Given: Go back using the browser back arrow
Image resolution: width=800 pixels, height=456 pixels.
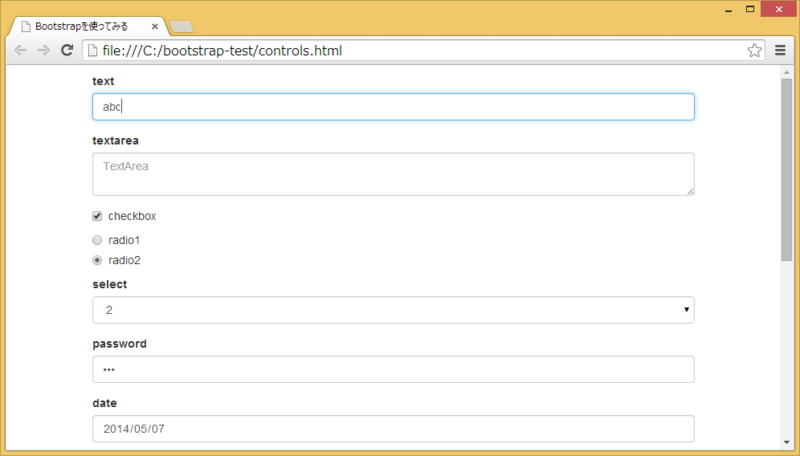Looking at the screenshot, I should pos(20,50).
